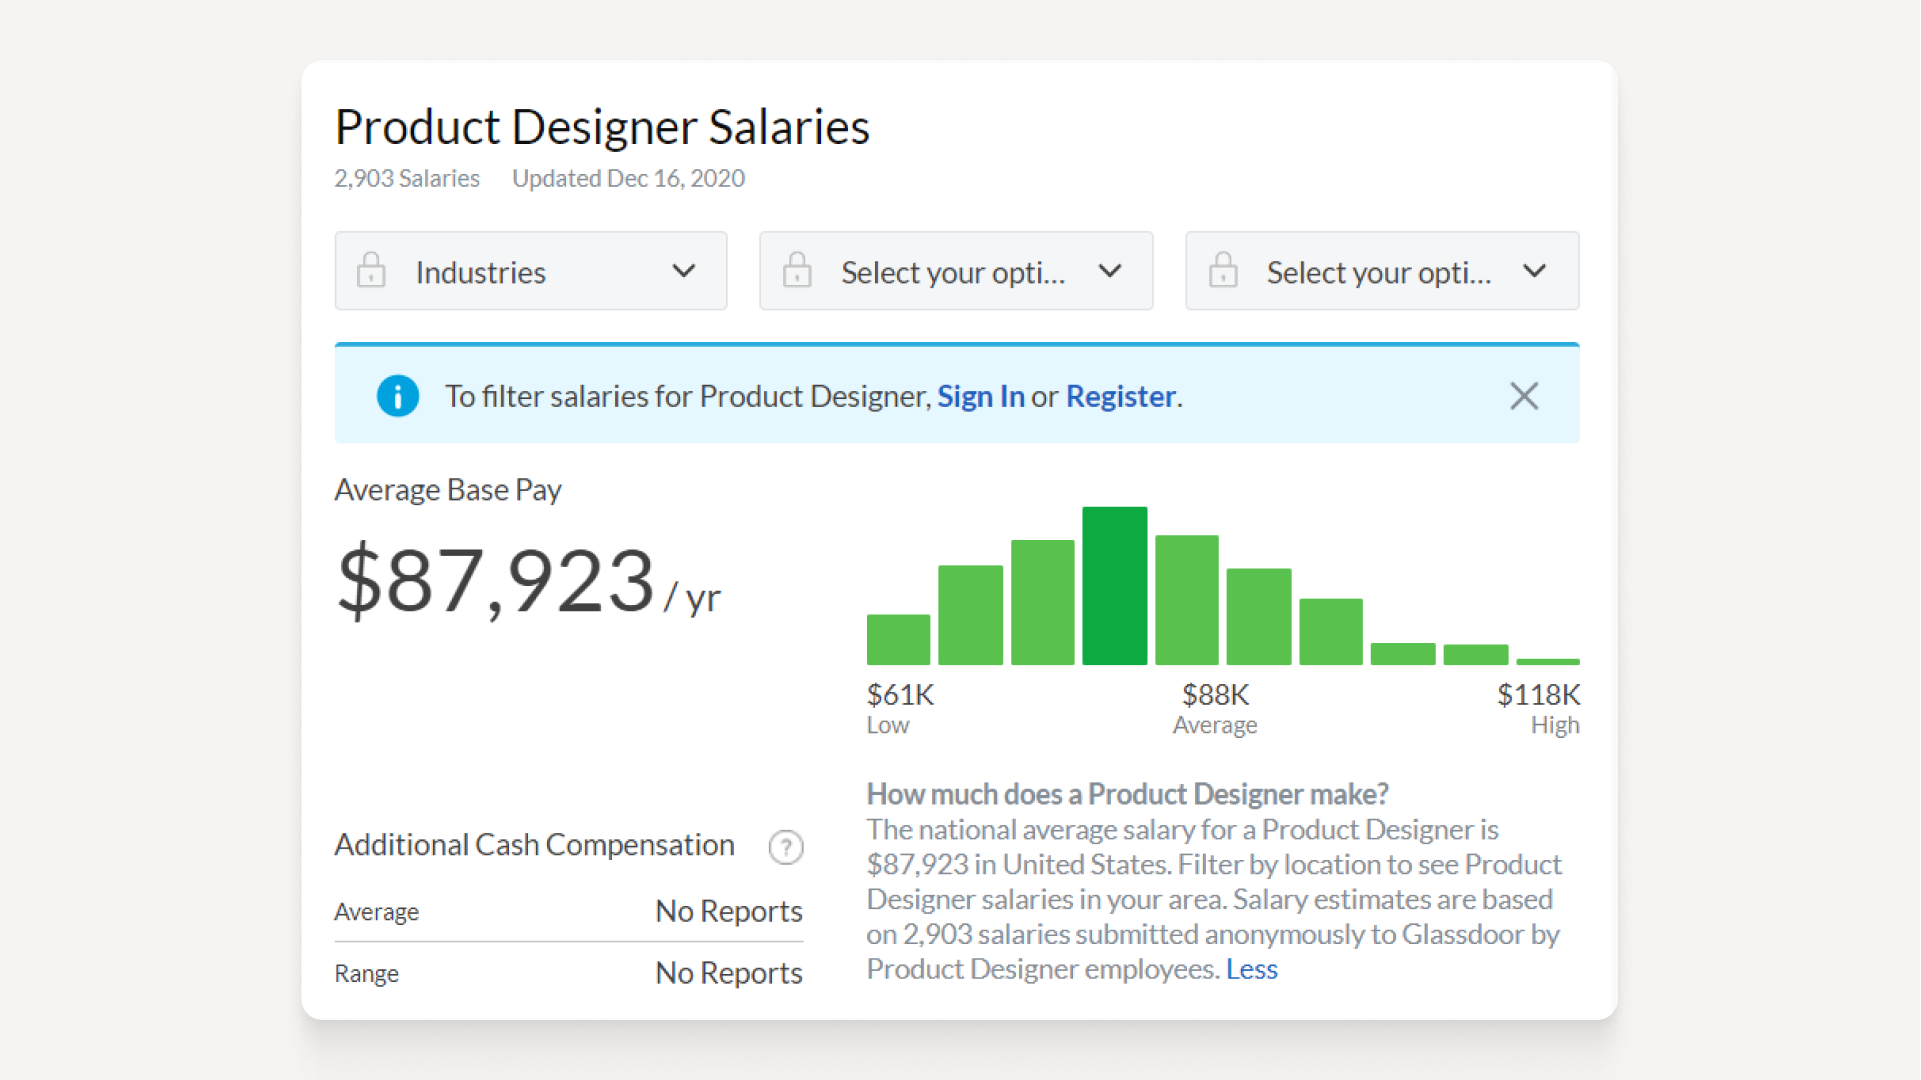Click the chevron on the rightmost filter
1921x1080 pixels.
coord(1536,270)
